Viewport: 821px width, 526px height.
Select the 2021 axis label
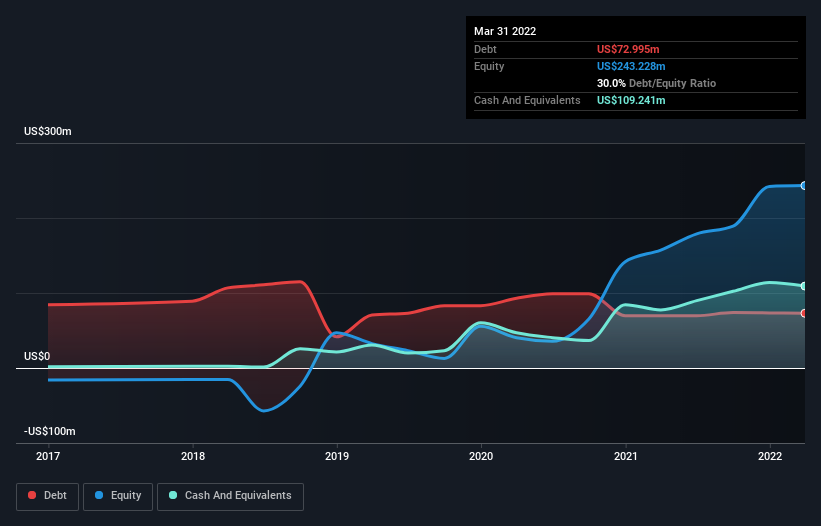pyautogui.click(x=626, y=456)
